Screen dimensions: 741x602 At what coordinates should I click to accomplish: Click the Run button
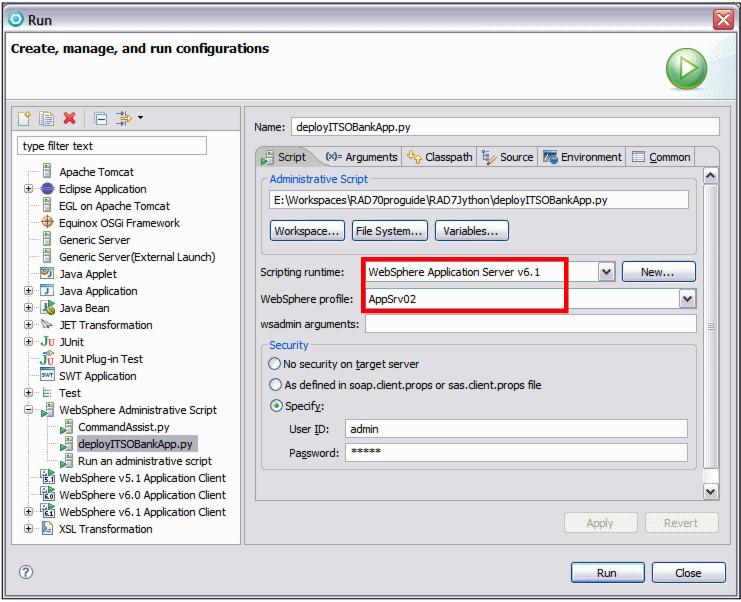607,573
